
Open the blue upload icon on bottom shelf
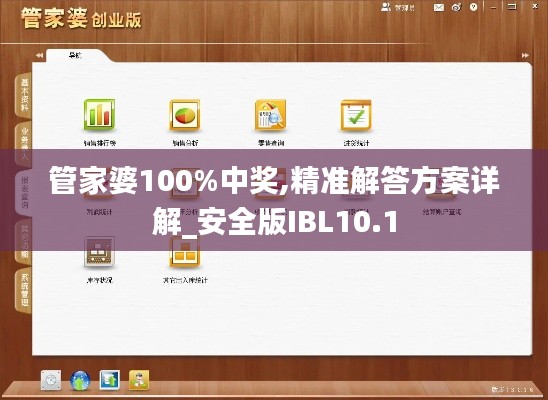109,380
